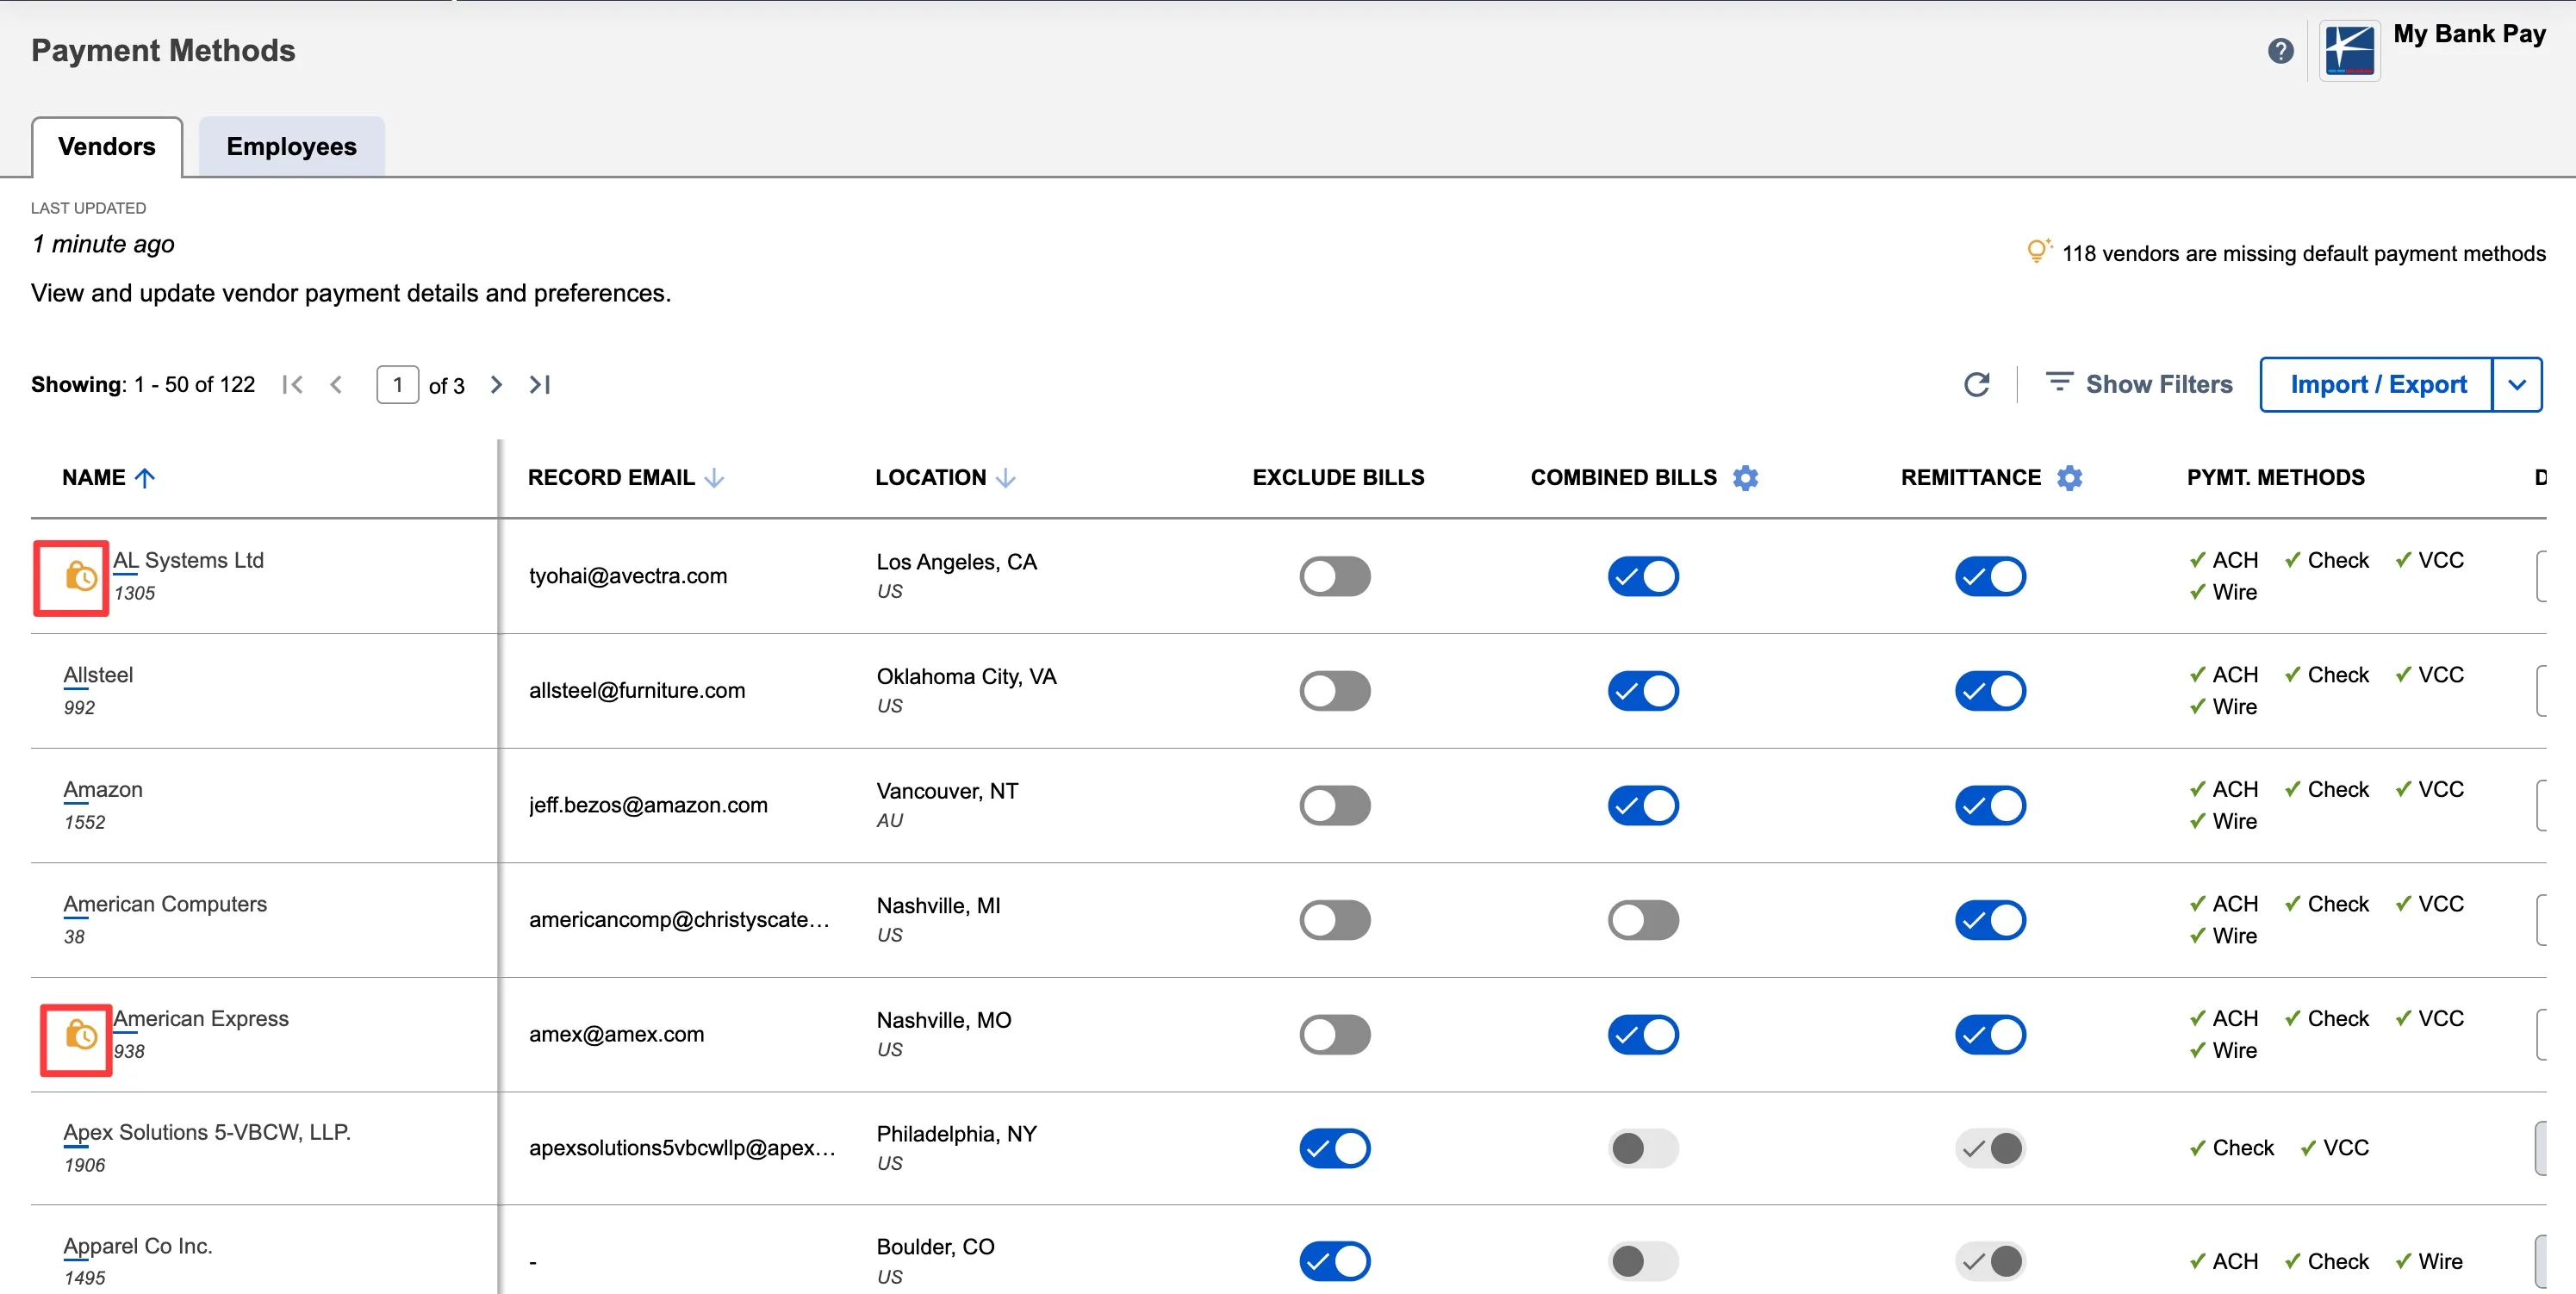Open Apex Solutions 5-VBCW, LLP. link
Viewport: 2576px width, 1294px height.
click(207, 1132)
